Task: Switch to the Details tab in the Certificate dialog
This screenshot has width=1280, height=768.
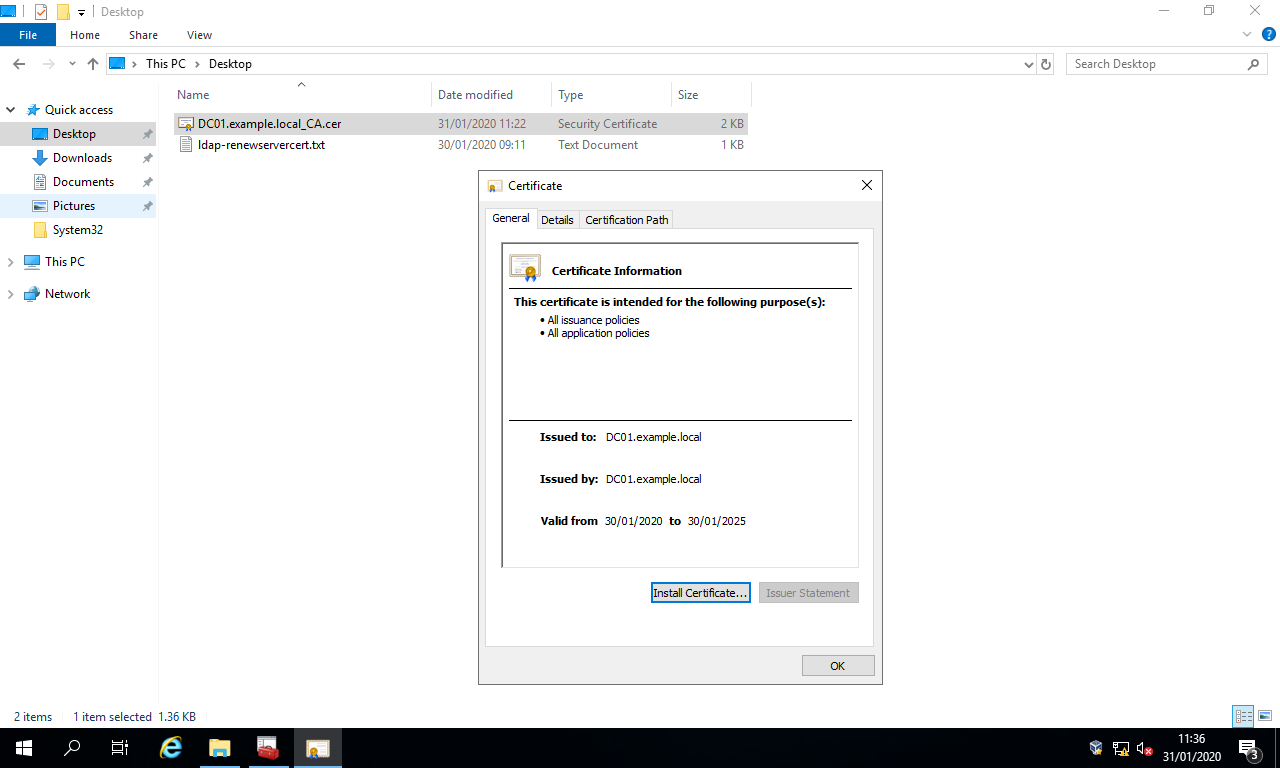Action: 557,219
